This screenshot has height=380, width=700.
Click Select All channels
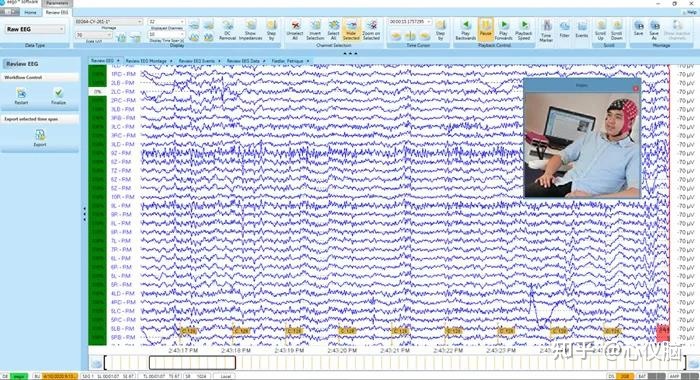(x=333, y=30)
